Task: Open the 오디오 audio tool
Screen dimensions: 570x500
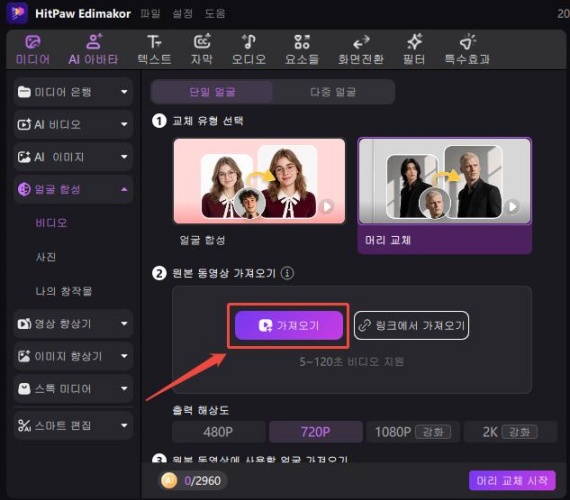Action: coord(249,50)
